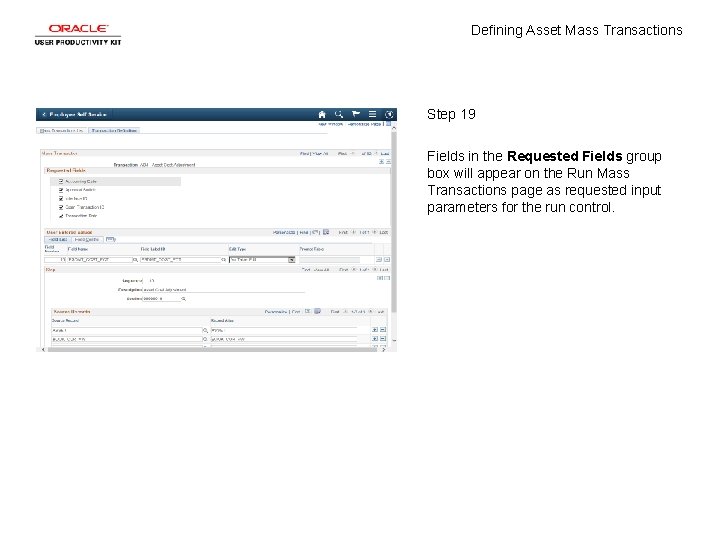720x540 pixels.
Task: Toggle the second Requested Fields checkbox
Action: 61,190
